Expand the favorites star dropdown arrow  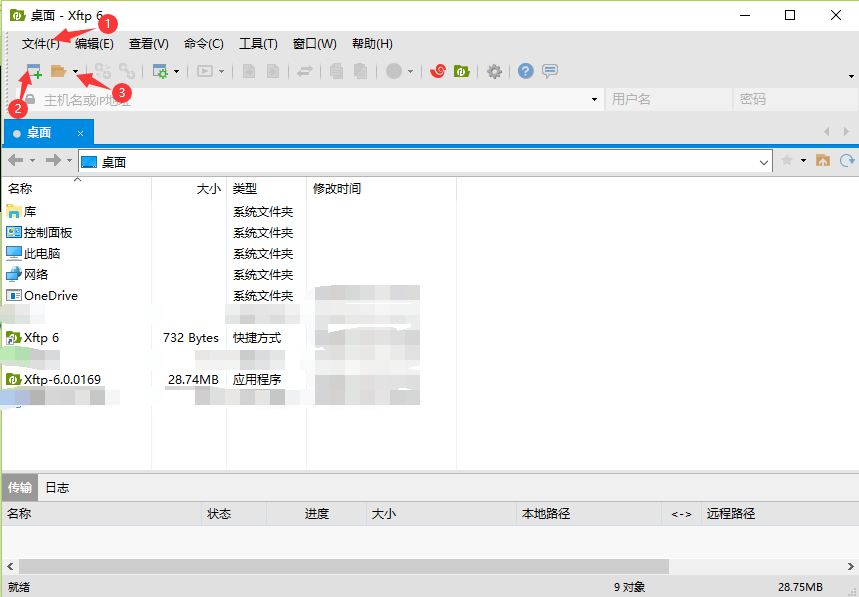[804, 160]
